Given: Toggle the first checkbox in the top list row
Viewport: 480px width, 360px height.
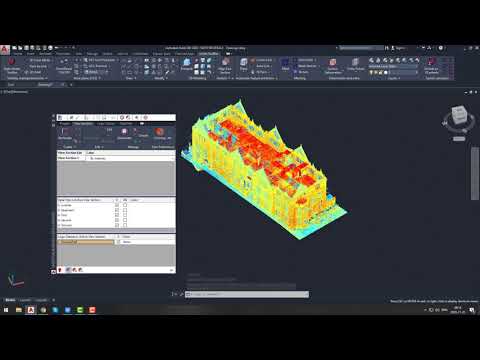Looking at the screenshot, I should 117,205.
